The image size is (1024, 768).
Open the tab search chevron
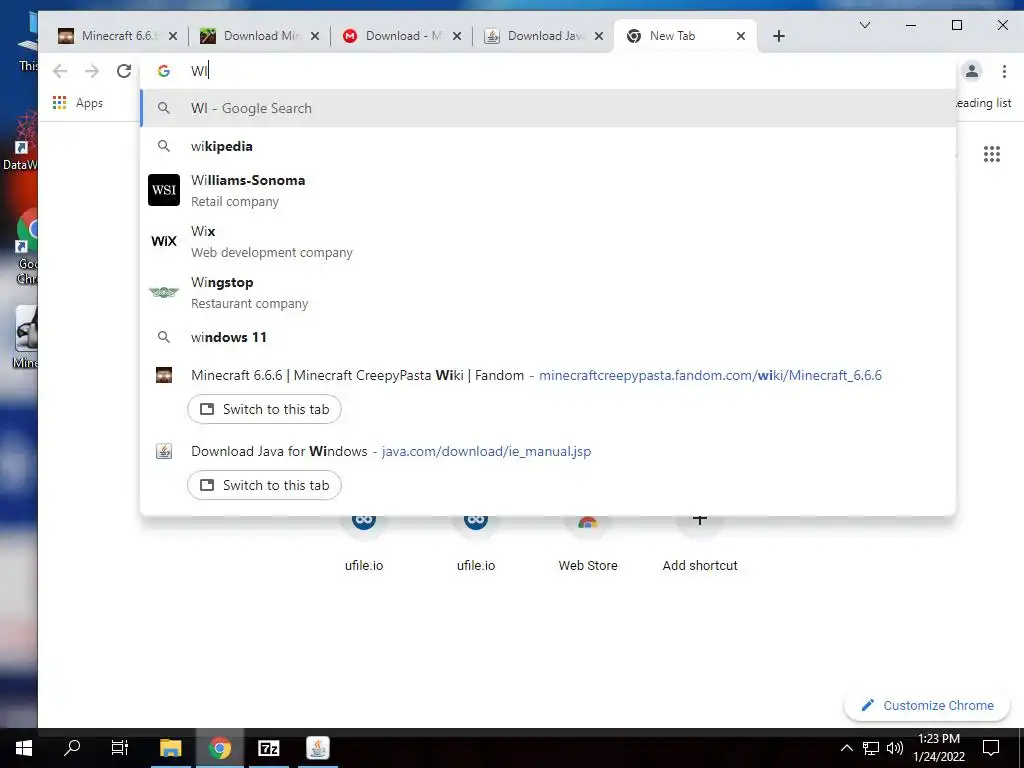point(865,25)
